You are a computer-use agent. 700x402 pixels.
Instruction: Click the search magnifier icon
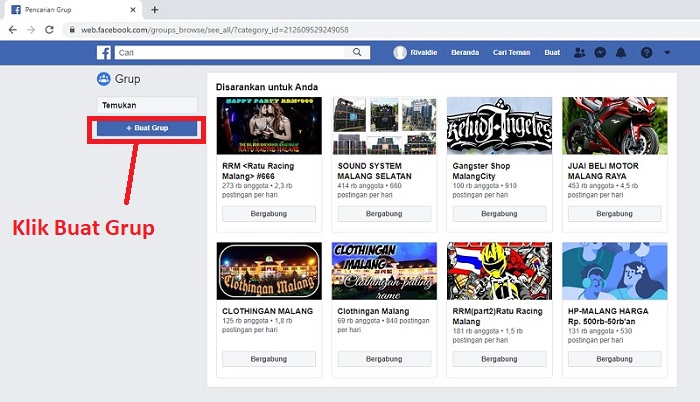357,52
